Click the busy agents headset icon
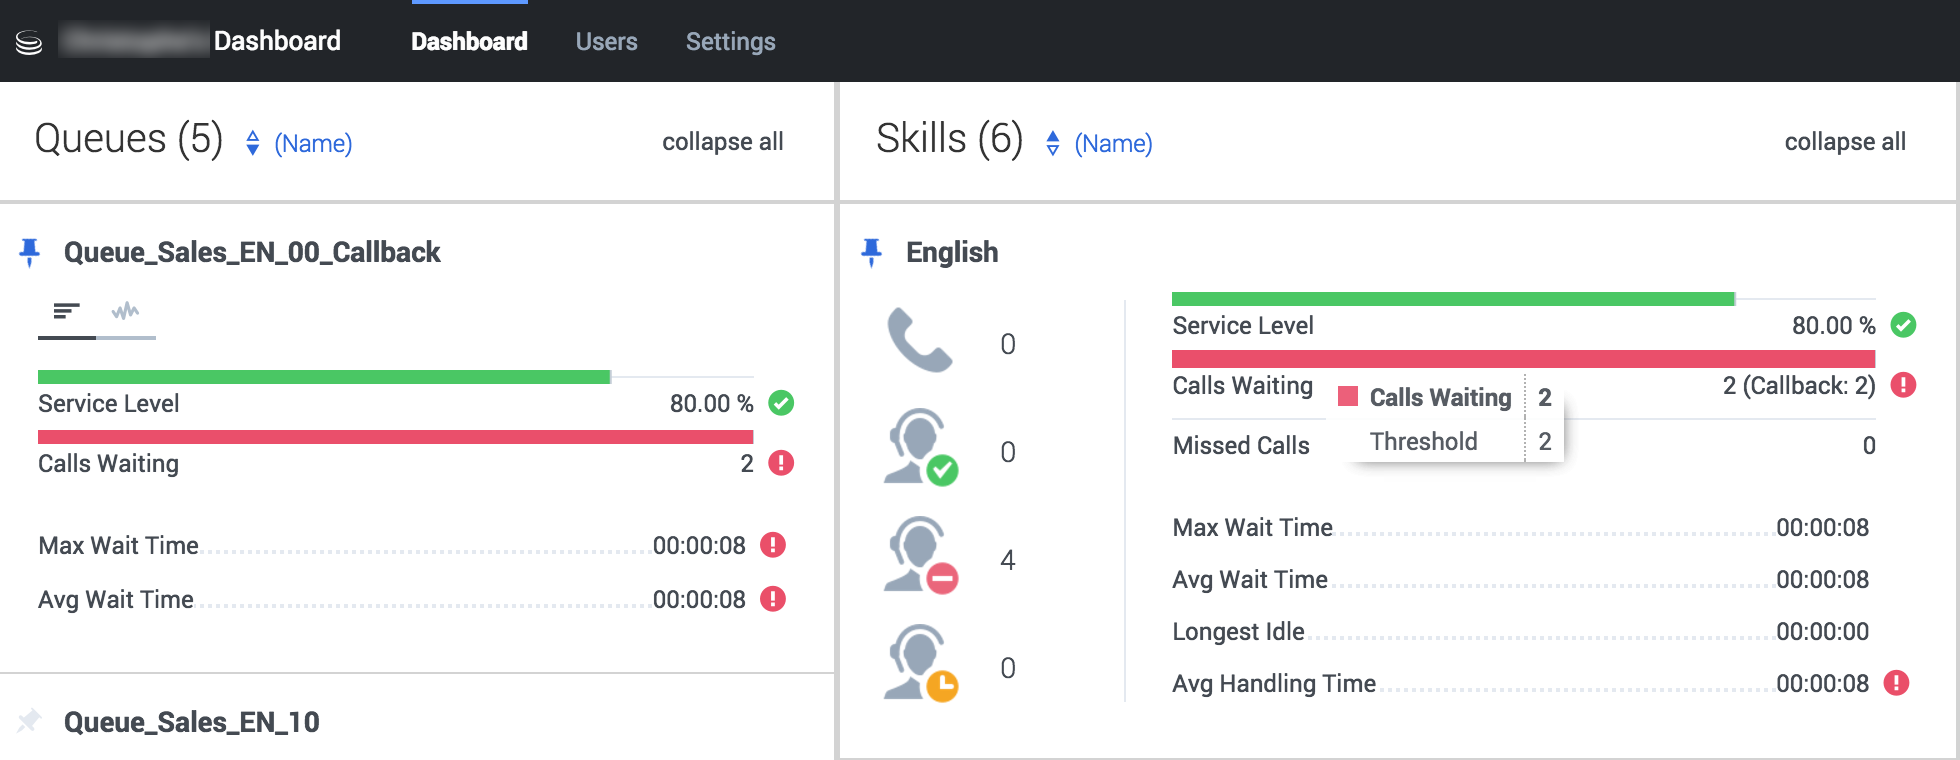 [920, 556]
